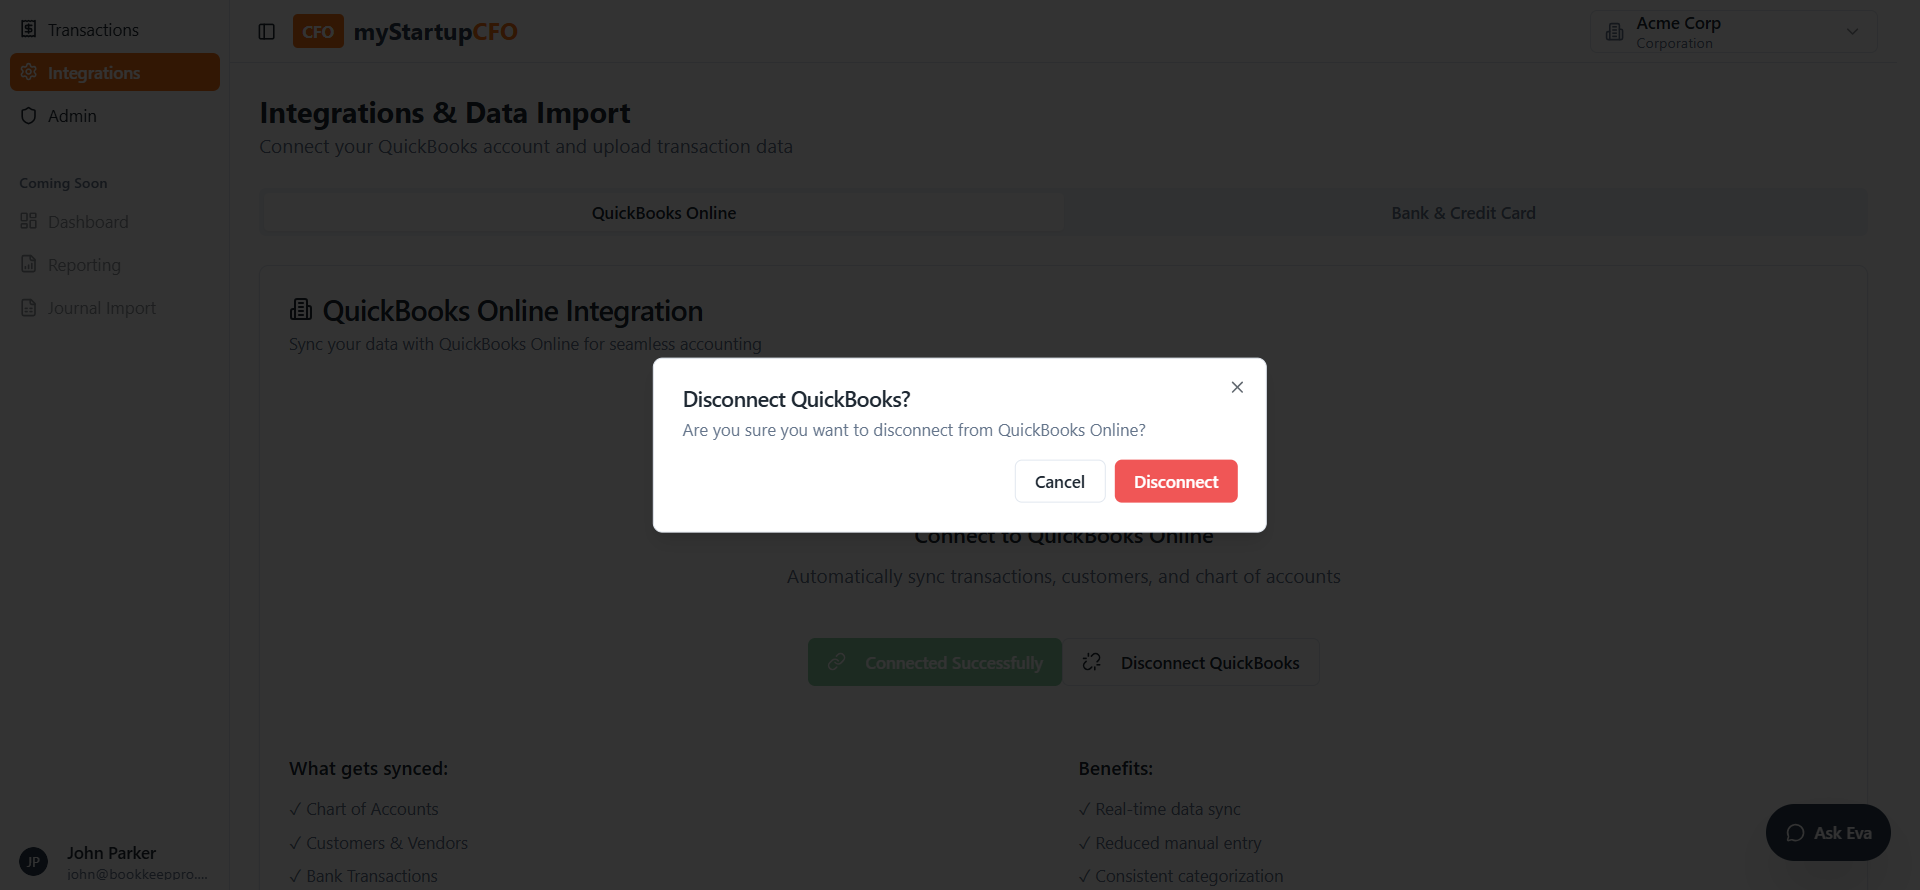Open the Ask Eva chat
The height and width of the screenshot is (890, 1920).
(1828, 832)
